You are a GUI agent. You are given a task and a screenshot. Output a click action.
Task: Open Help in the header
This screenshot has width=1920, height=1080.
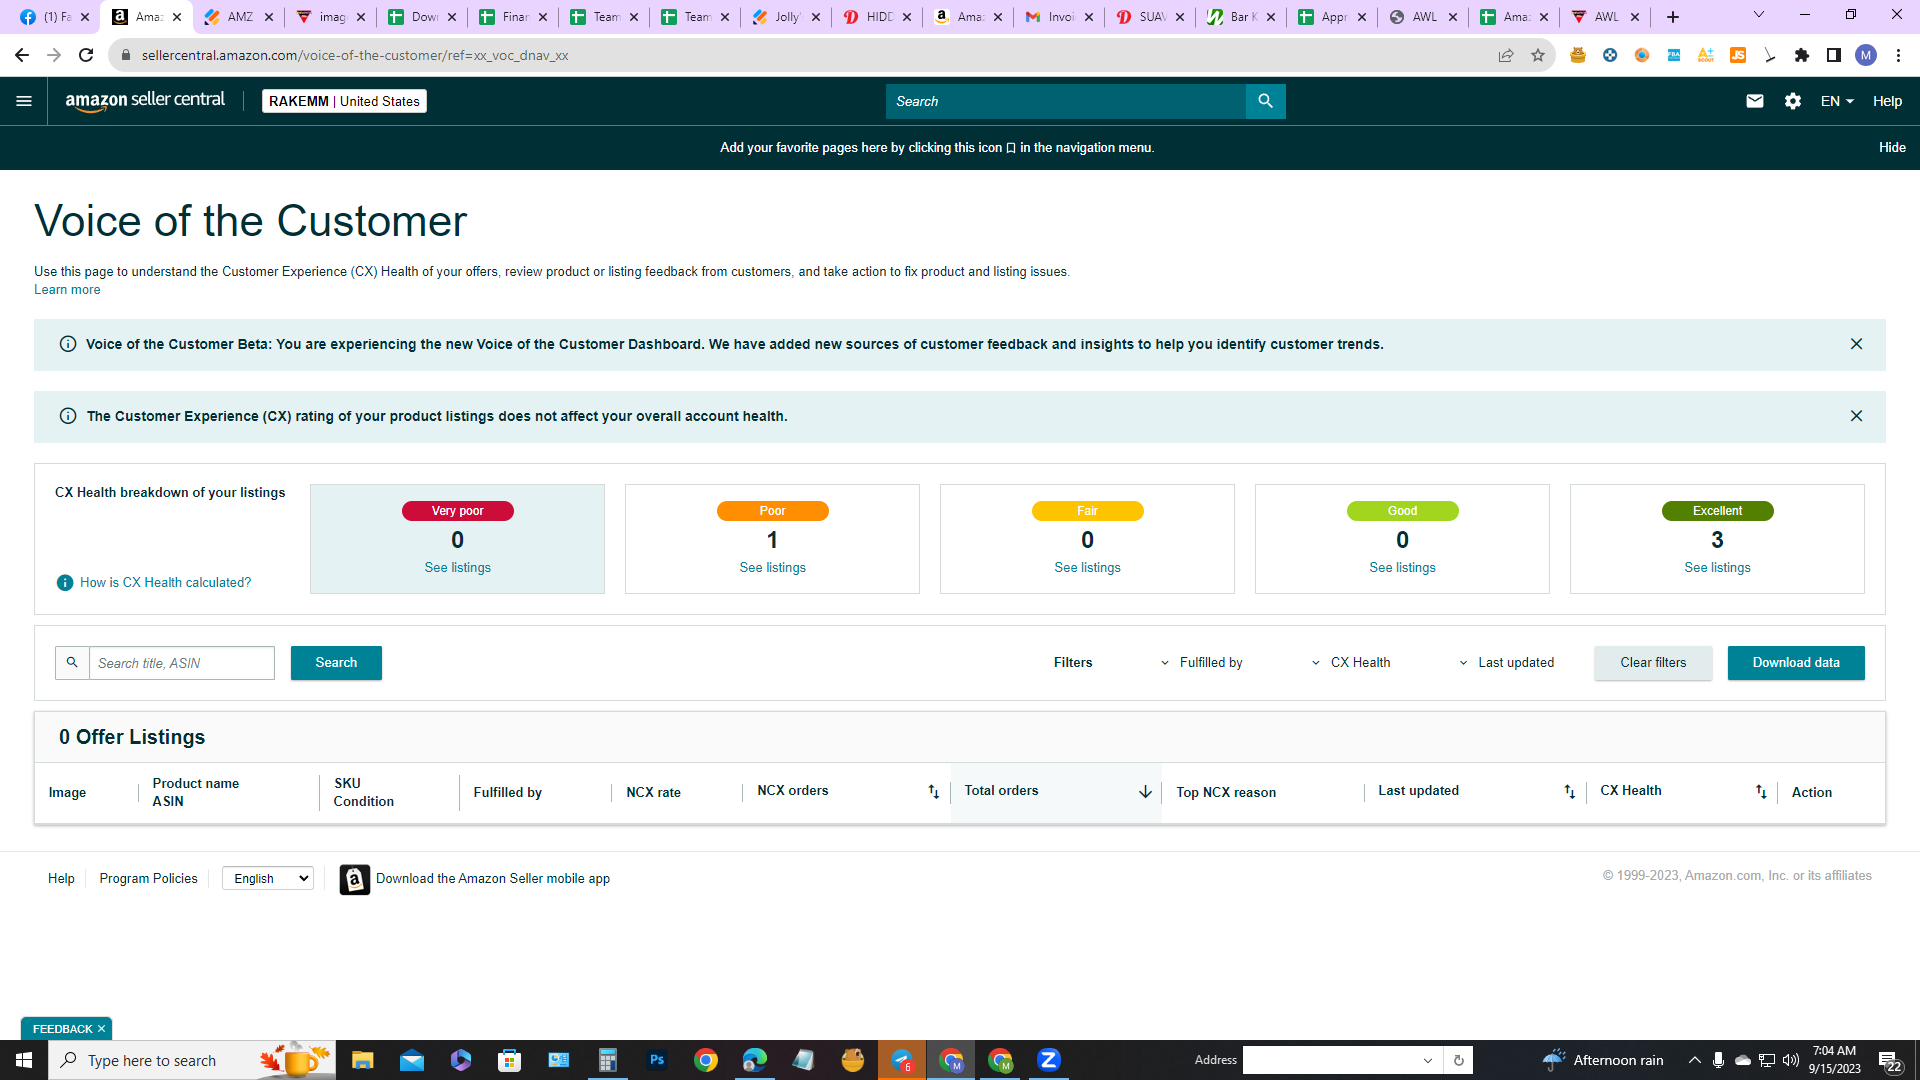coord(1887,101)
